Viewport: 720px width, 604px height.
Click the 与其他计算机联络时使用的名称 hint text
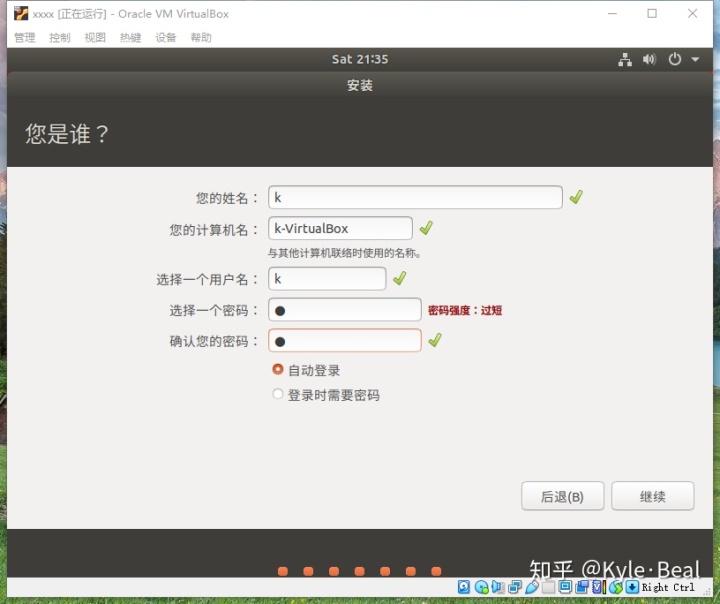point(345,253)
